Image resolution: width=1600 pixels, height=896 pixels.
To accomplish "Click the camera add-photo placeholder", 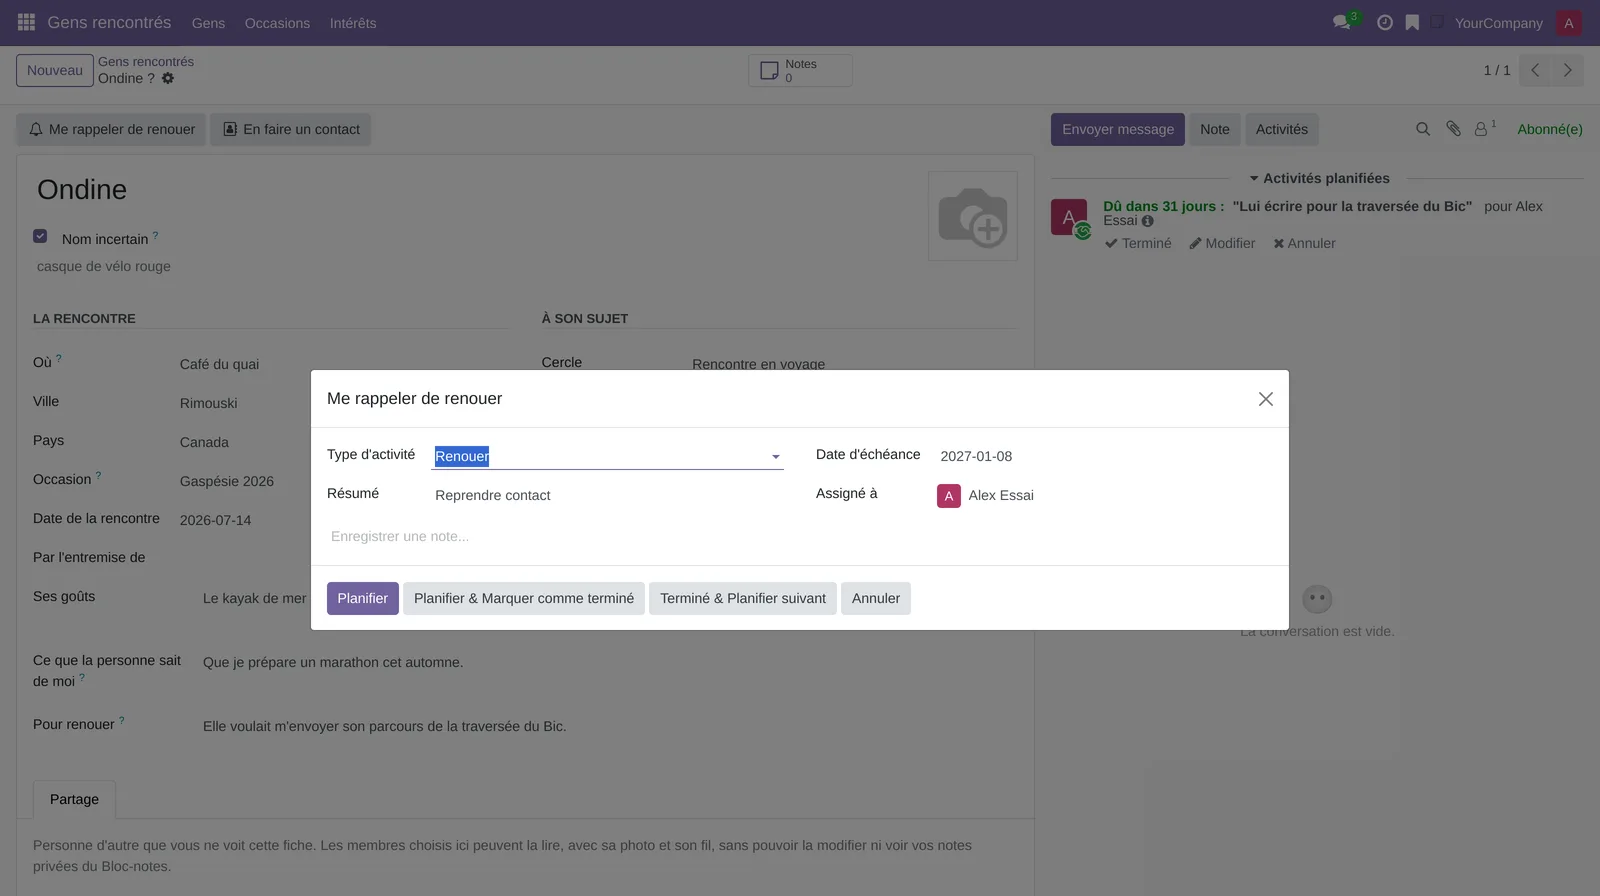I will pos(973,216).
